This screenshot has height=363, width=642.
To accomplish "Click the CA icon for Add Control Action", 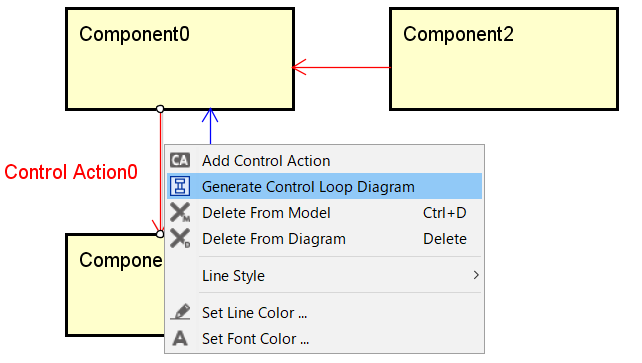I will (x=180, y=160).
